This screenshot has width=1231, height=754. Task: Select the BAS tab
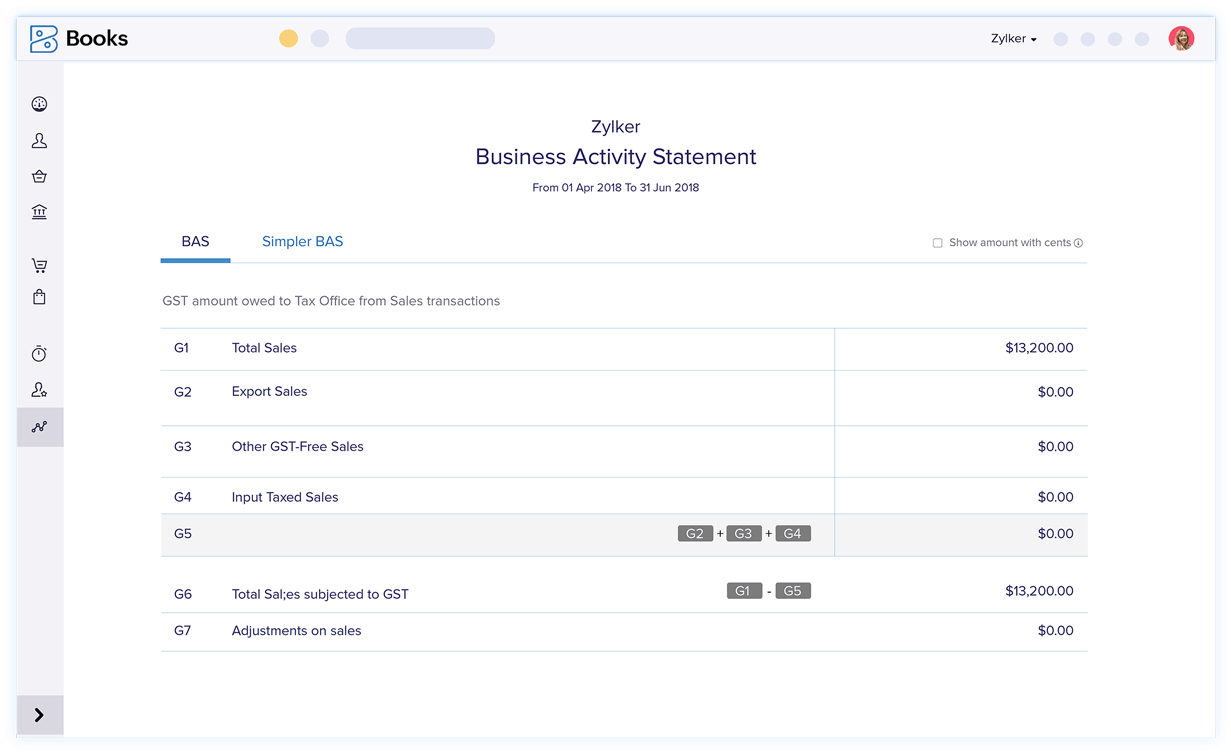click(195, 242)
